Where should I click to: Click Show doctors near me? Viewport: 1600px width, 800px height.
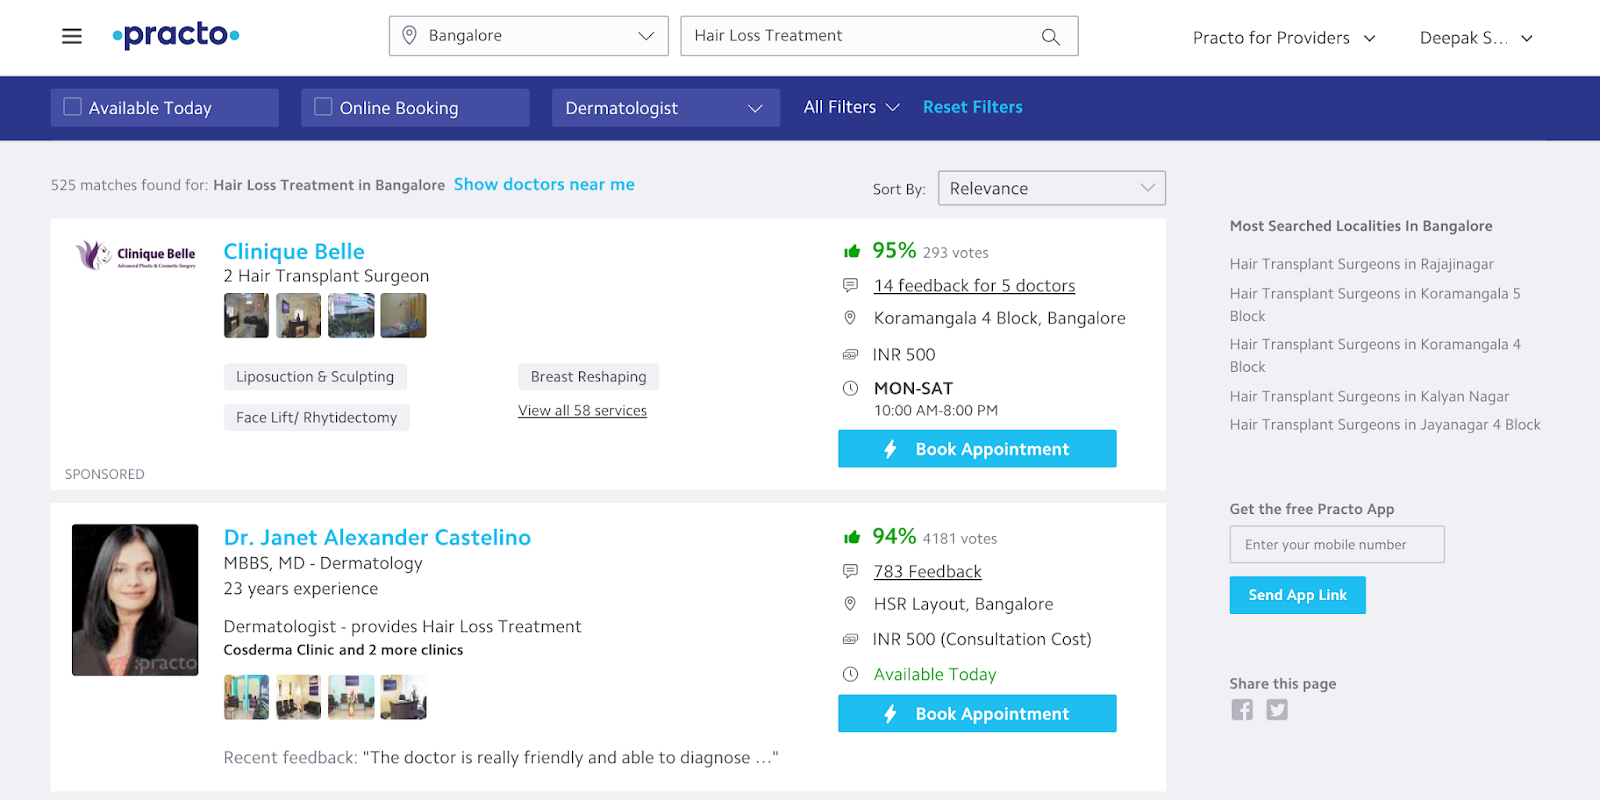click(x=544, y=184)
